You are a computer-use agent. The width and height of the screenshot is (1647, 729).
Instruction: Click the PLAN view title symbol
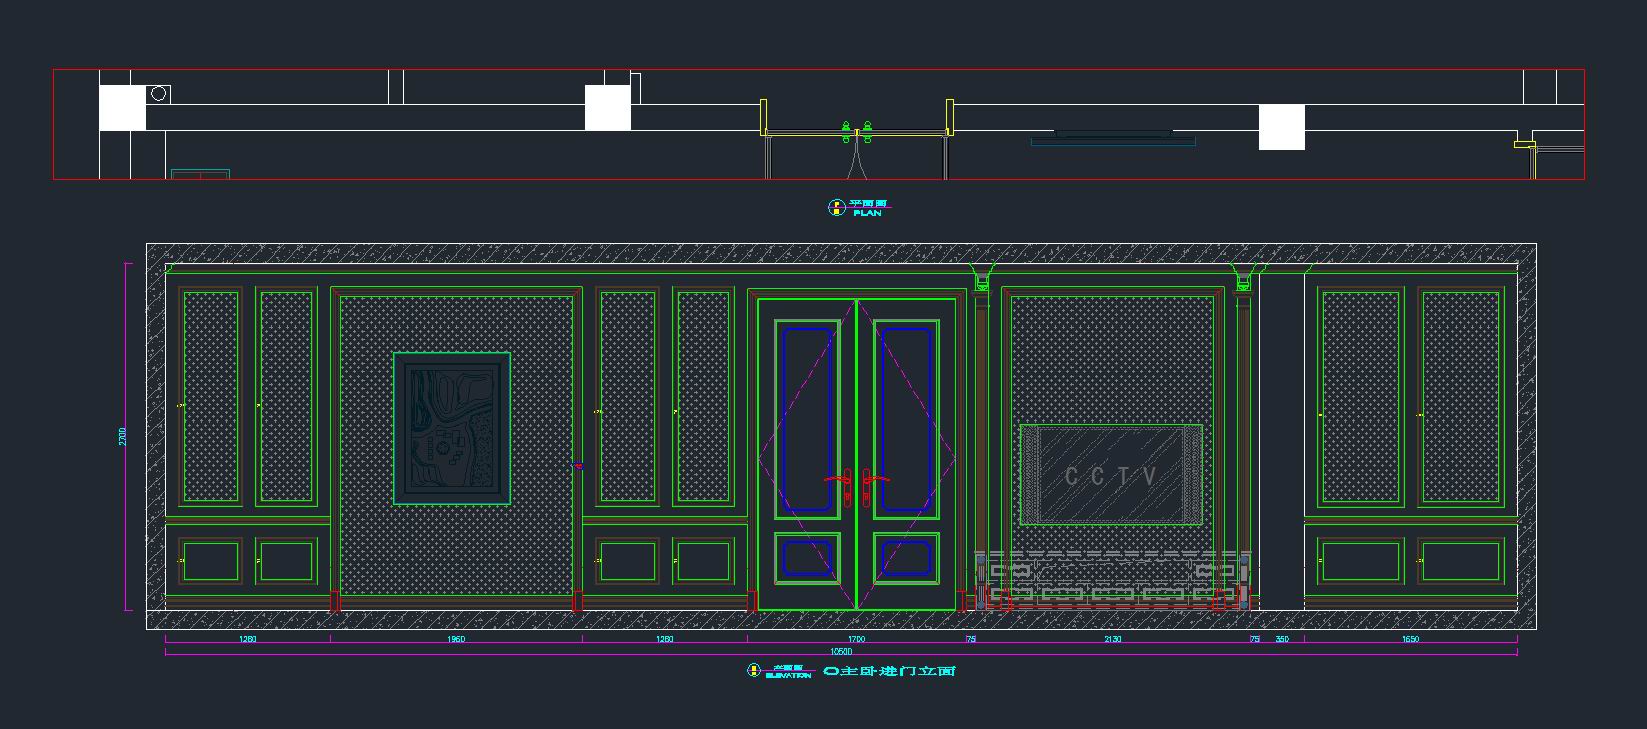(836, 208)
